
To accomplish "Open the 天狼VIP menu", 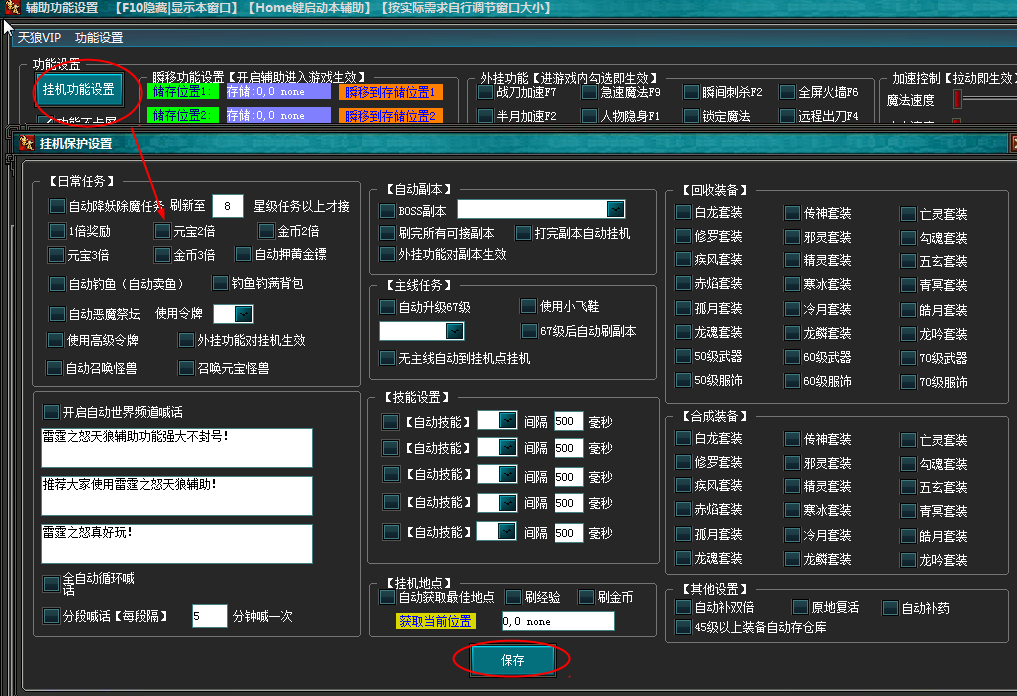I will (x=39, y=38).
